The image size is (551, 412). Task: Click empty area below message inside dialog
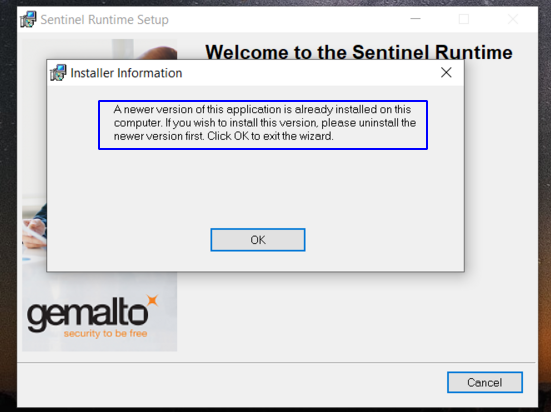tap(255, 188)
